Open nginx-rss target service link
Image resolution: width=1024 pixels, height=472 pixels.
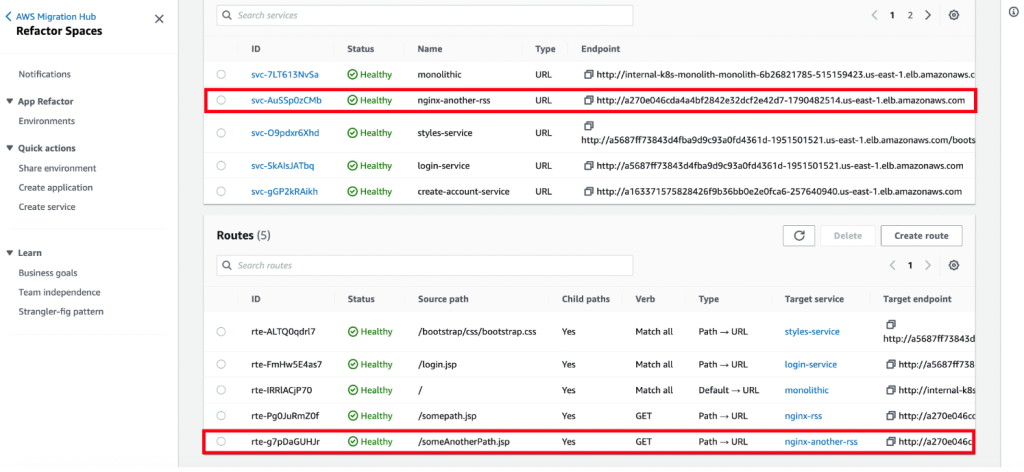803,415
